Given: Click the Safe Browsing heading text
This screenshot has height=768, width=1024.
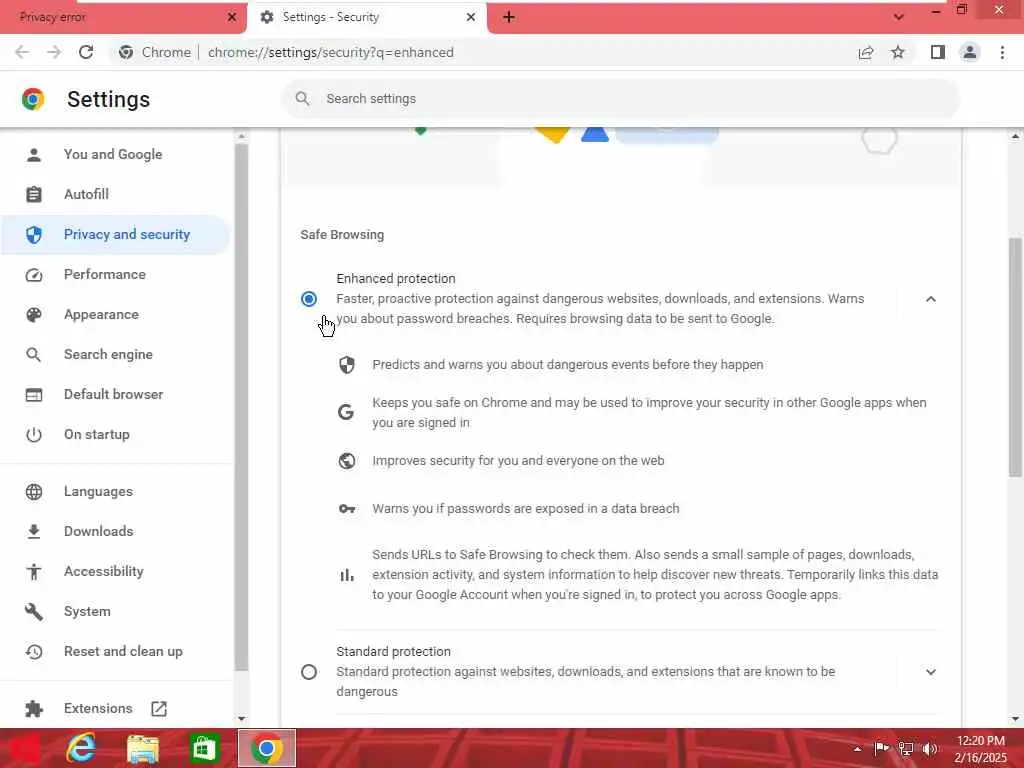Looking at the screenshot, I should [342, 234].
